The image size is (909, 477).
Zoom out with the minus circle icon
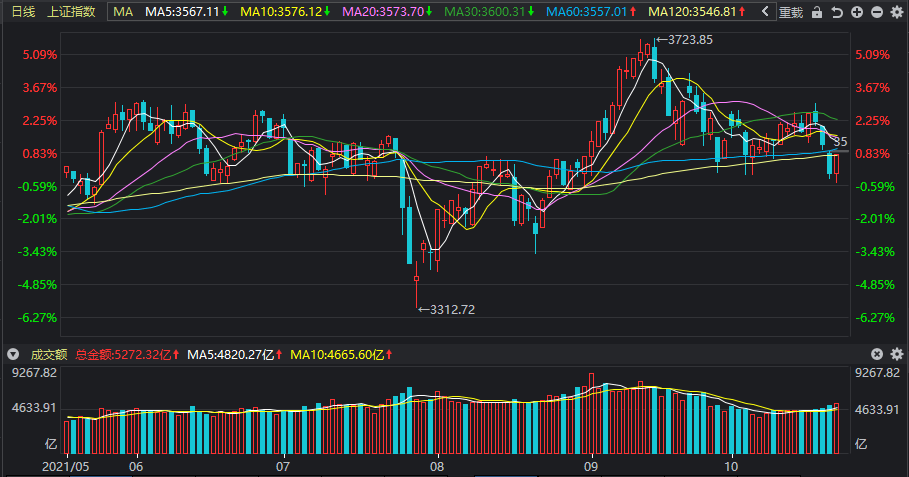pos(877,12)
